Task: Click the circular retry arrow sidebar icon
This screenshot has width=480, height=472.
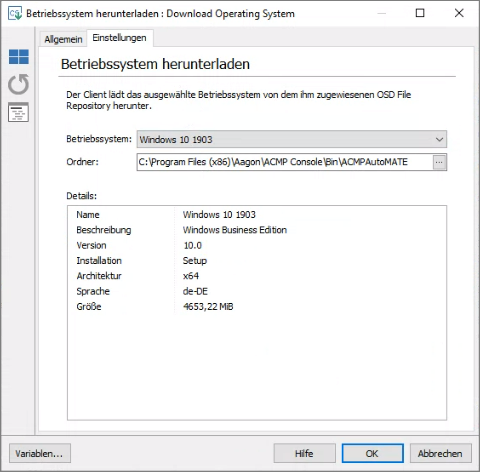Action: pyautogui.click(x=19, y=84)
